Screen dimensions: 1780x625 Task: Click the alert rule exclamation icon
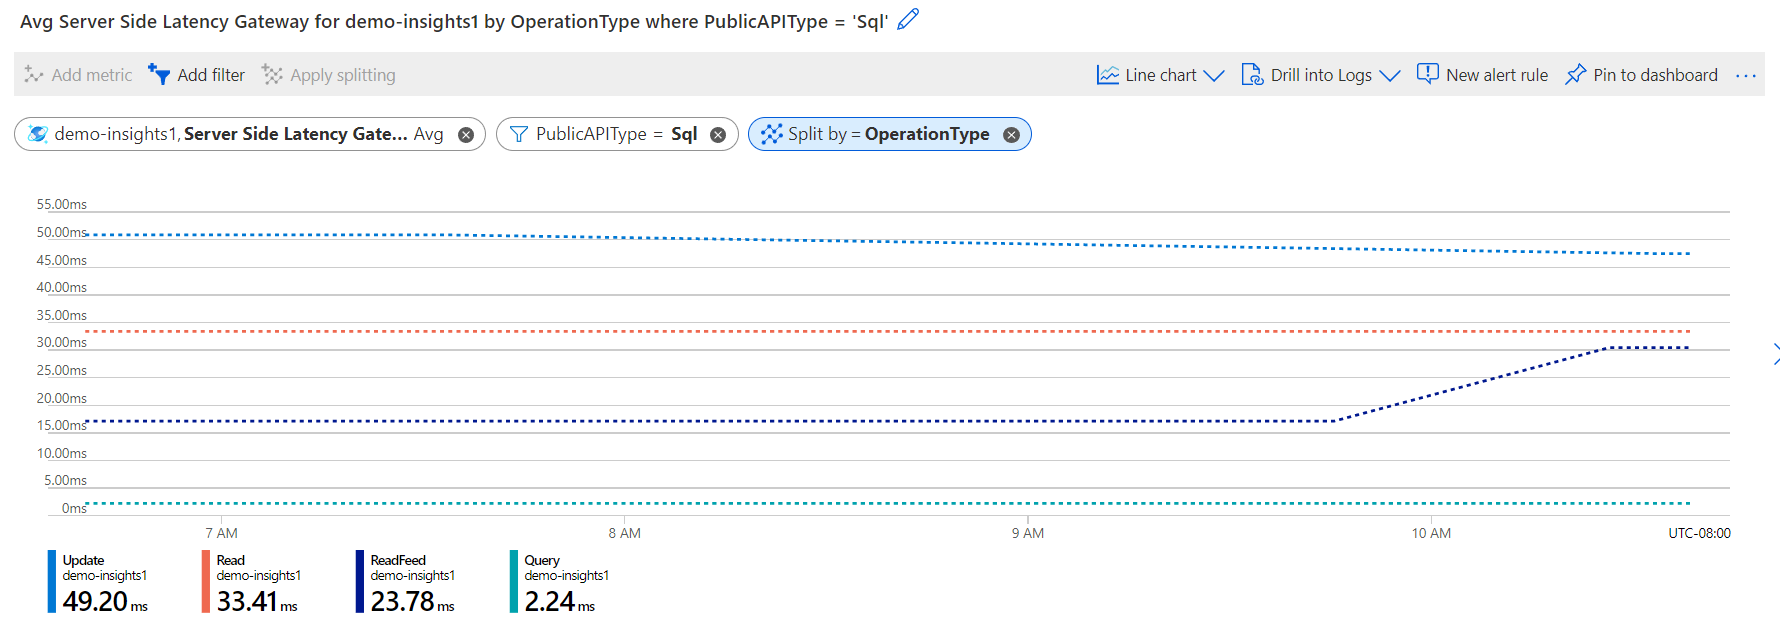click(x=1428, y=74)
